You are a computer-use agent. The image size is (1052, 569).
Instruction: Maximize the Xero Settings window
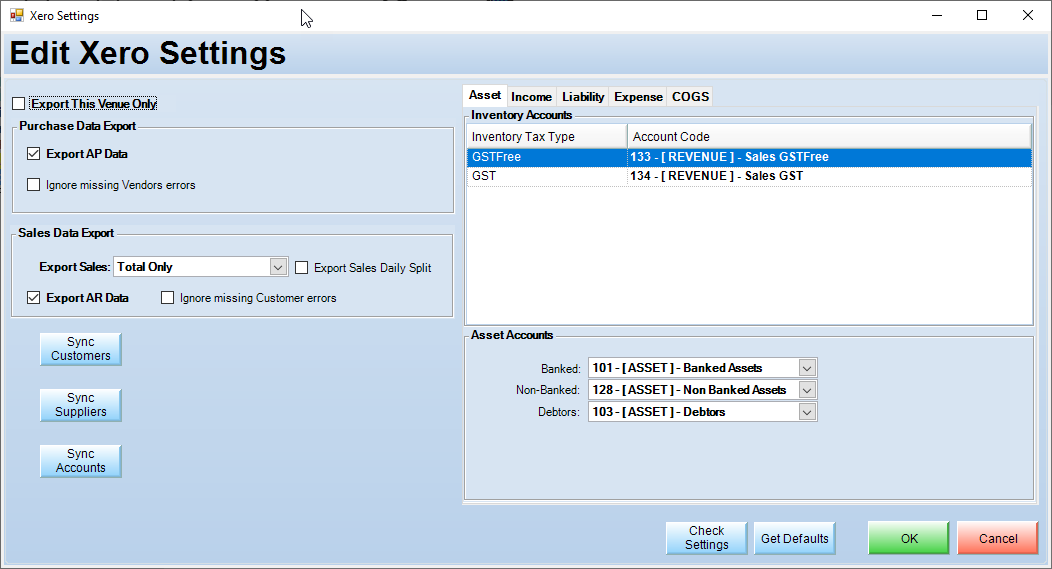982,15
